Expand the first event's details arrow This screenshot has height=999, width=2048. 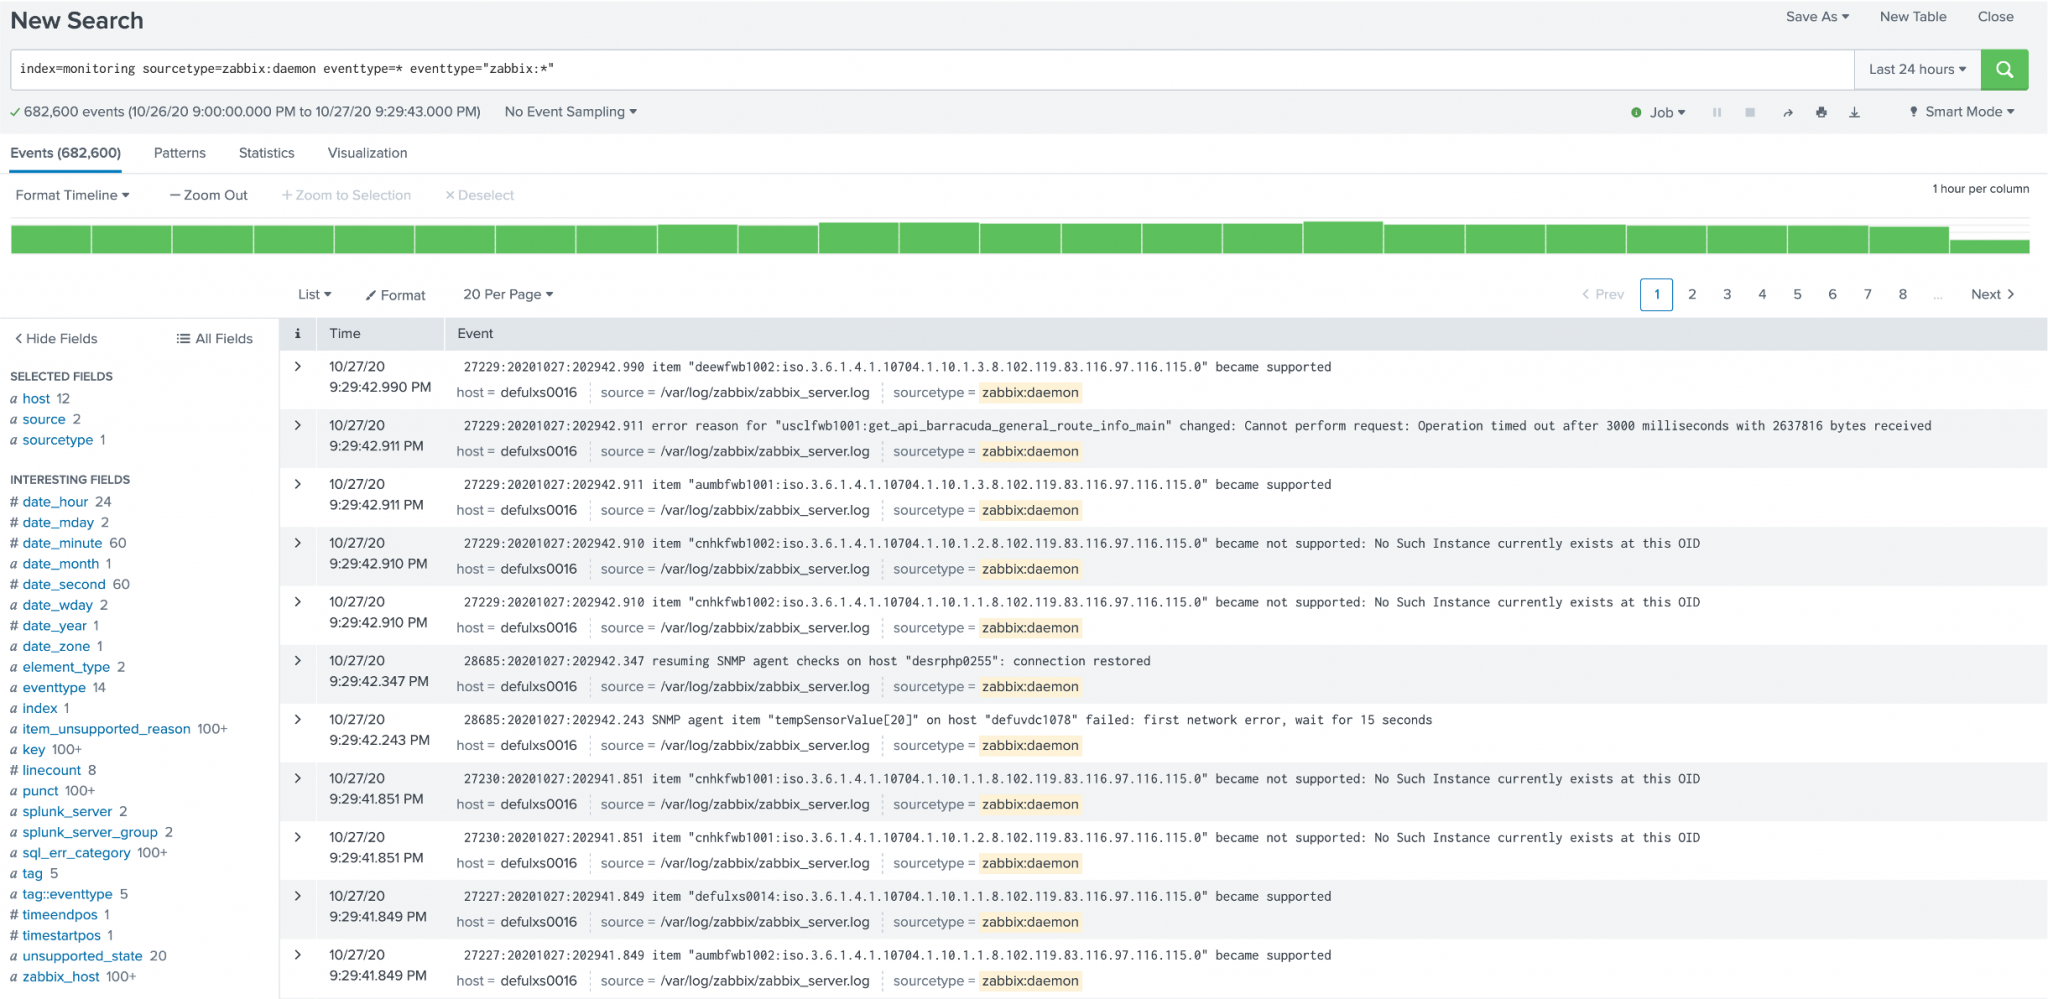pyautogui.click(x=297, y=366)
